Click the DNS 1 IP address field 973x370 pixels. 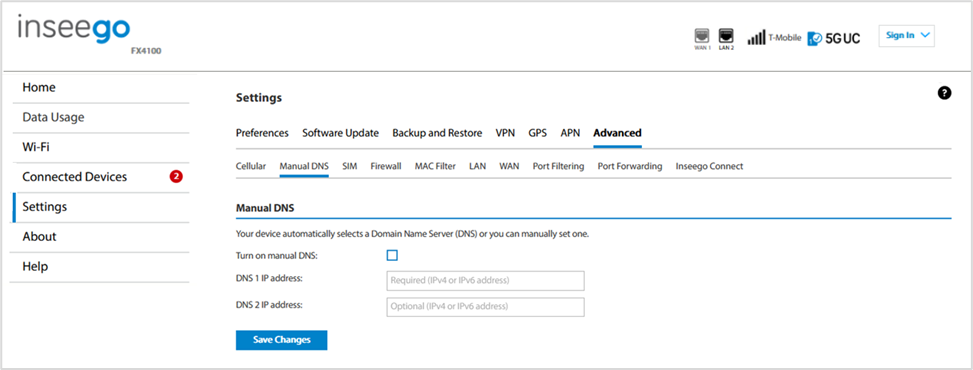(x=485, y=281)
